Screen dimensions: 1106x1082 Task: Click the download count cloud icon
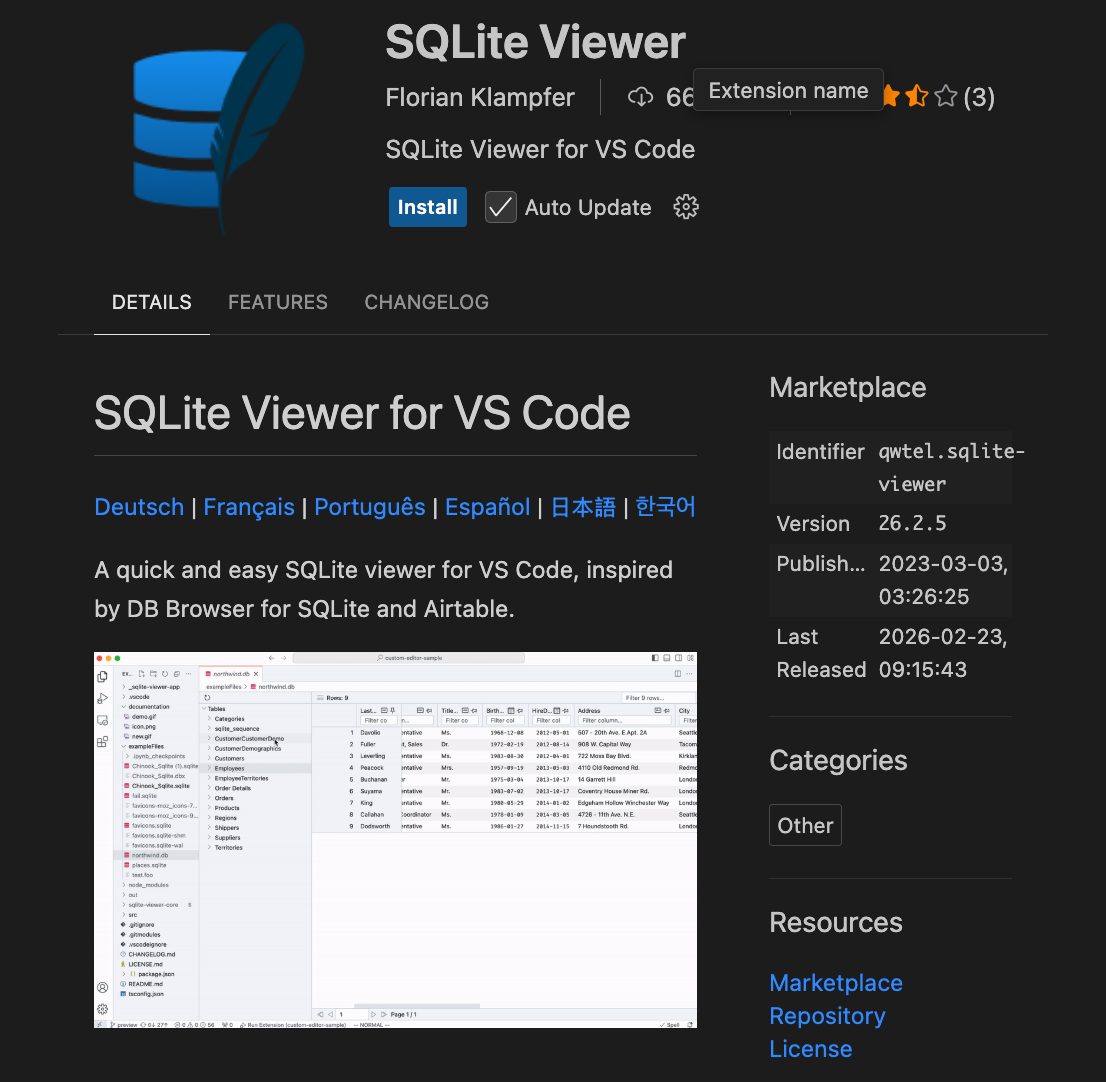(640, 97)
